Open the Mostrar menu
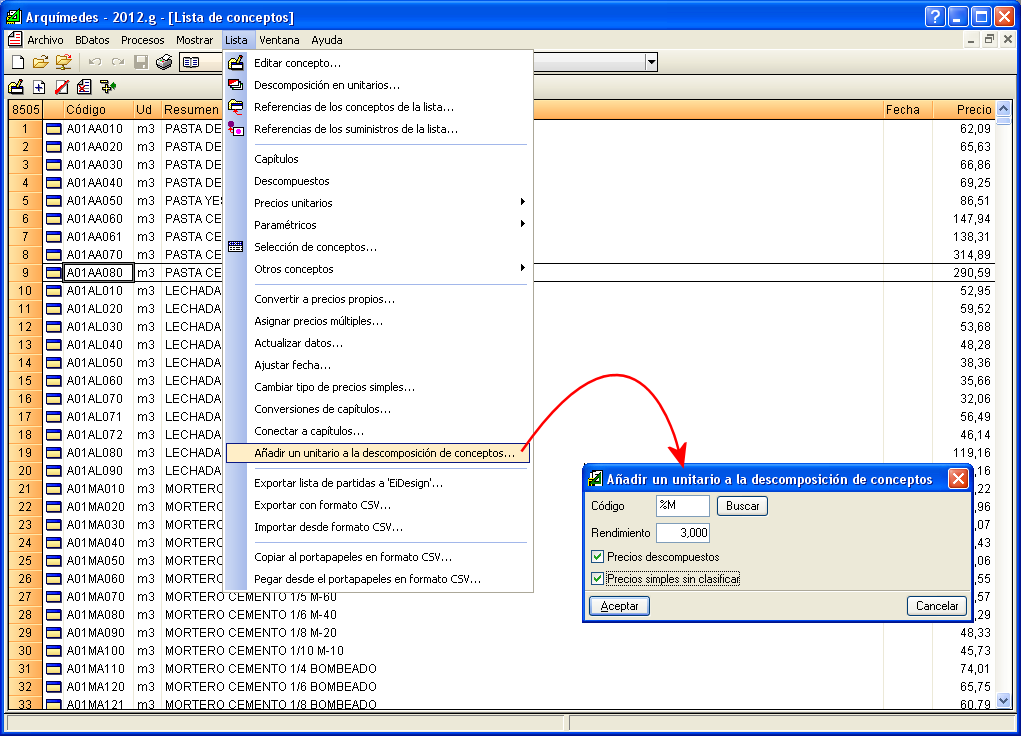 194,40
